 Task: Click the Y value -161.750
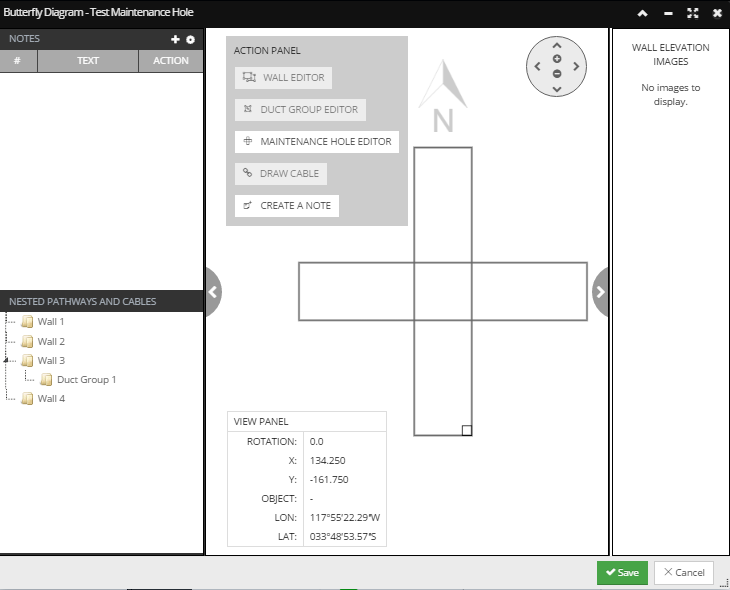[329, 480]
